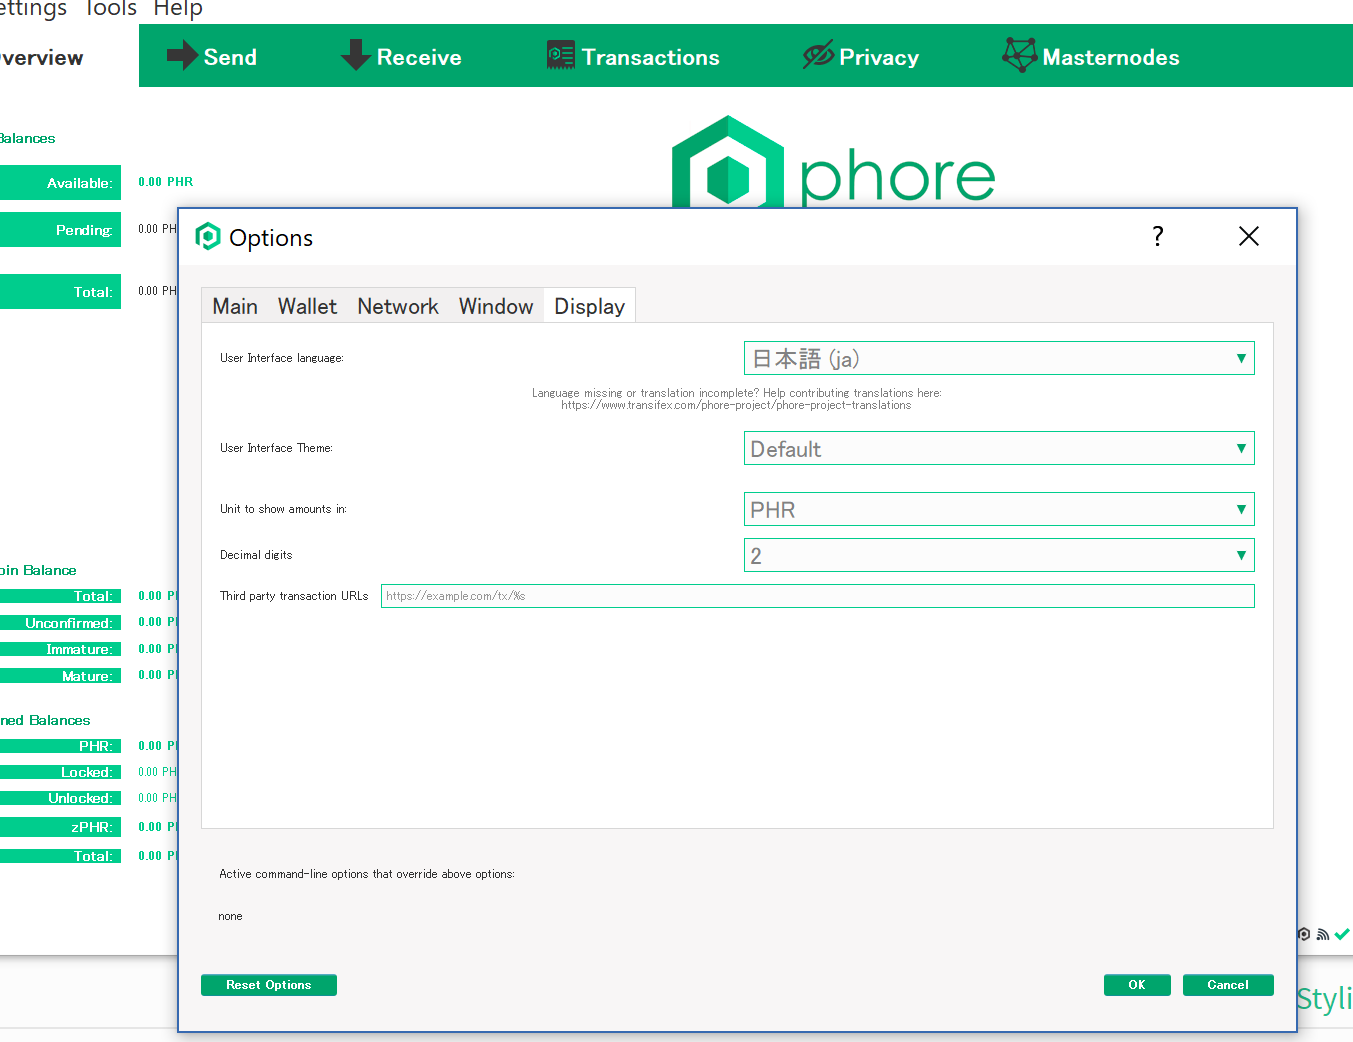Click the 'Unlocked:' balance label
1353x1042 pixels.
click(60, 798)
